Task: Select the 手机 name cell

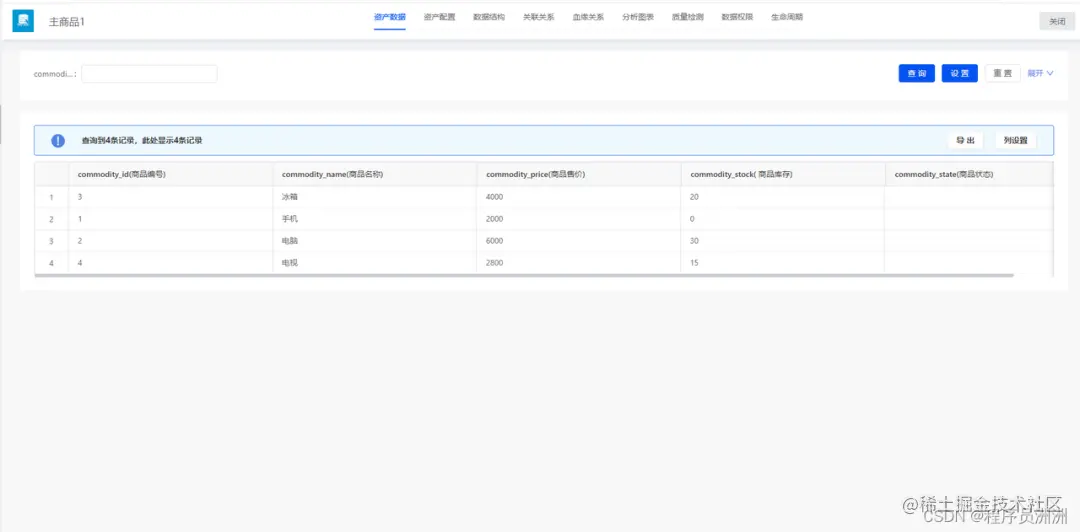Action: point(375,219)
